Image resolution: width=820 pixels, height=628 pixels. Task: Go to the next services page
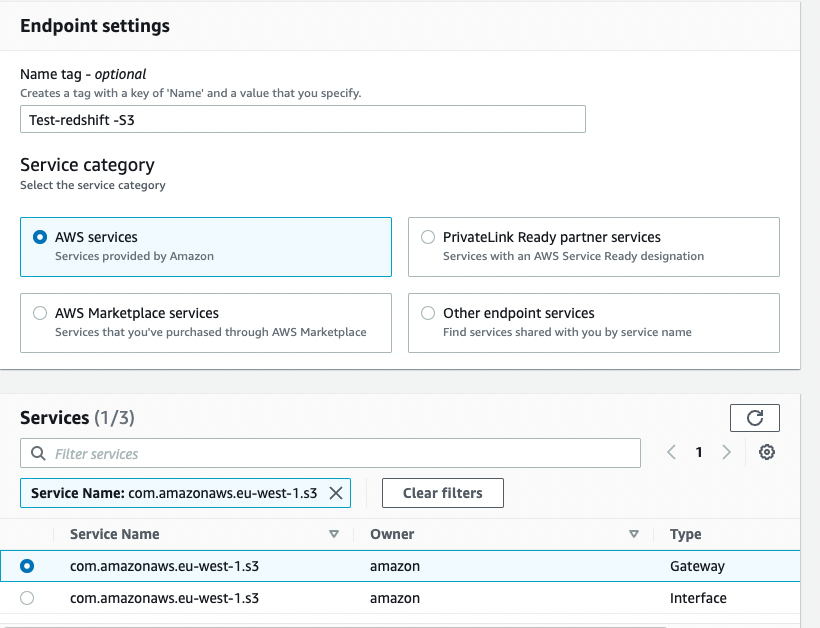point(727,453)
